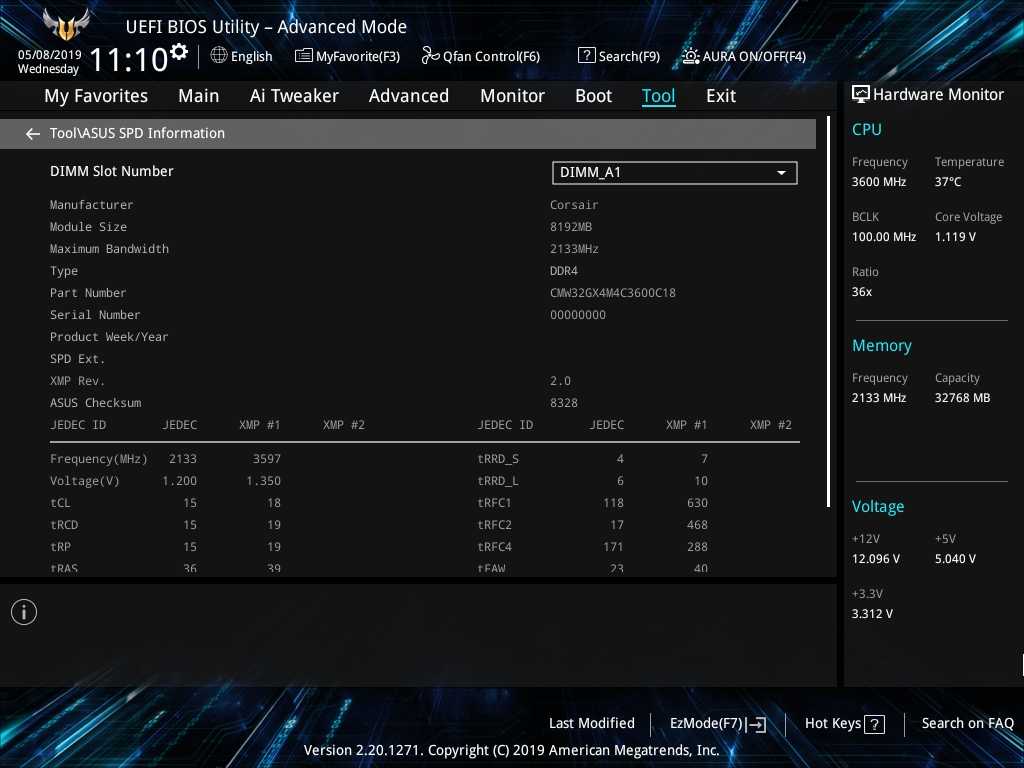
Task: Toggle AURA ON/OFF(F4)
Action: (744, 56)
